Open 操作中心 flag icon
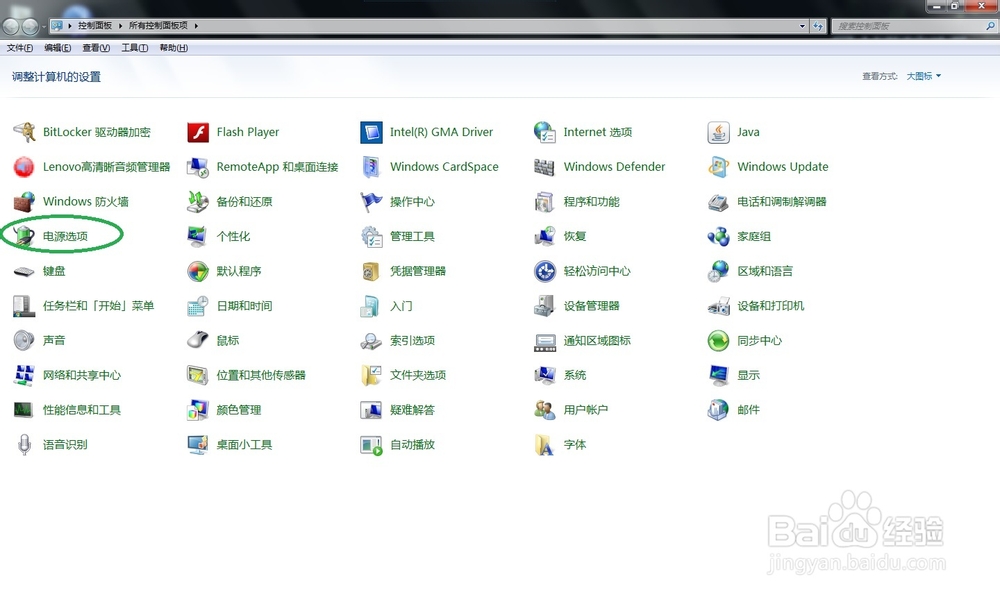 tap(371, 202)
